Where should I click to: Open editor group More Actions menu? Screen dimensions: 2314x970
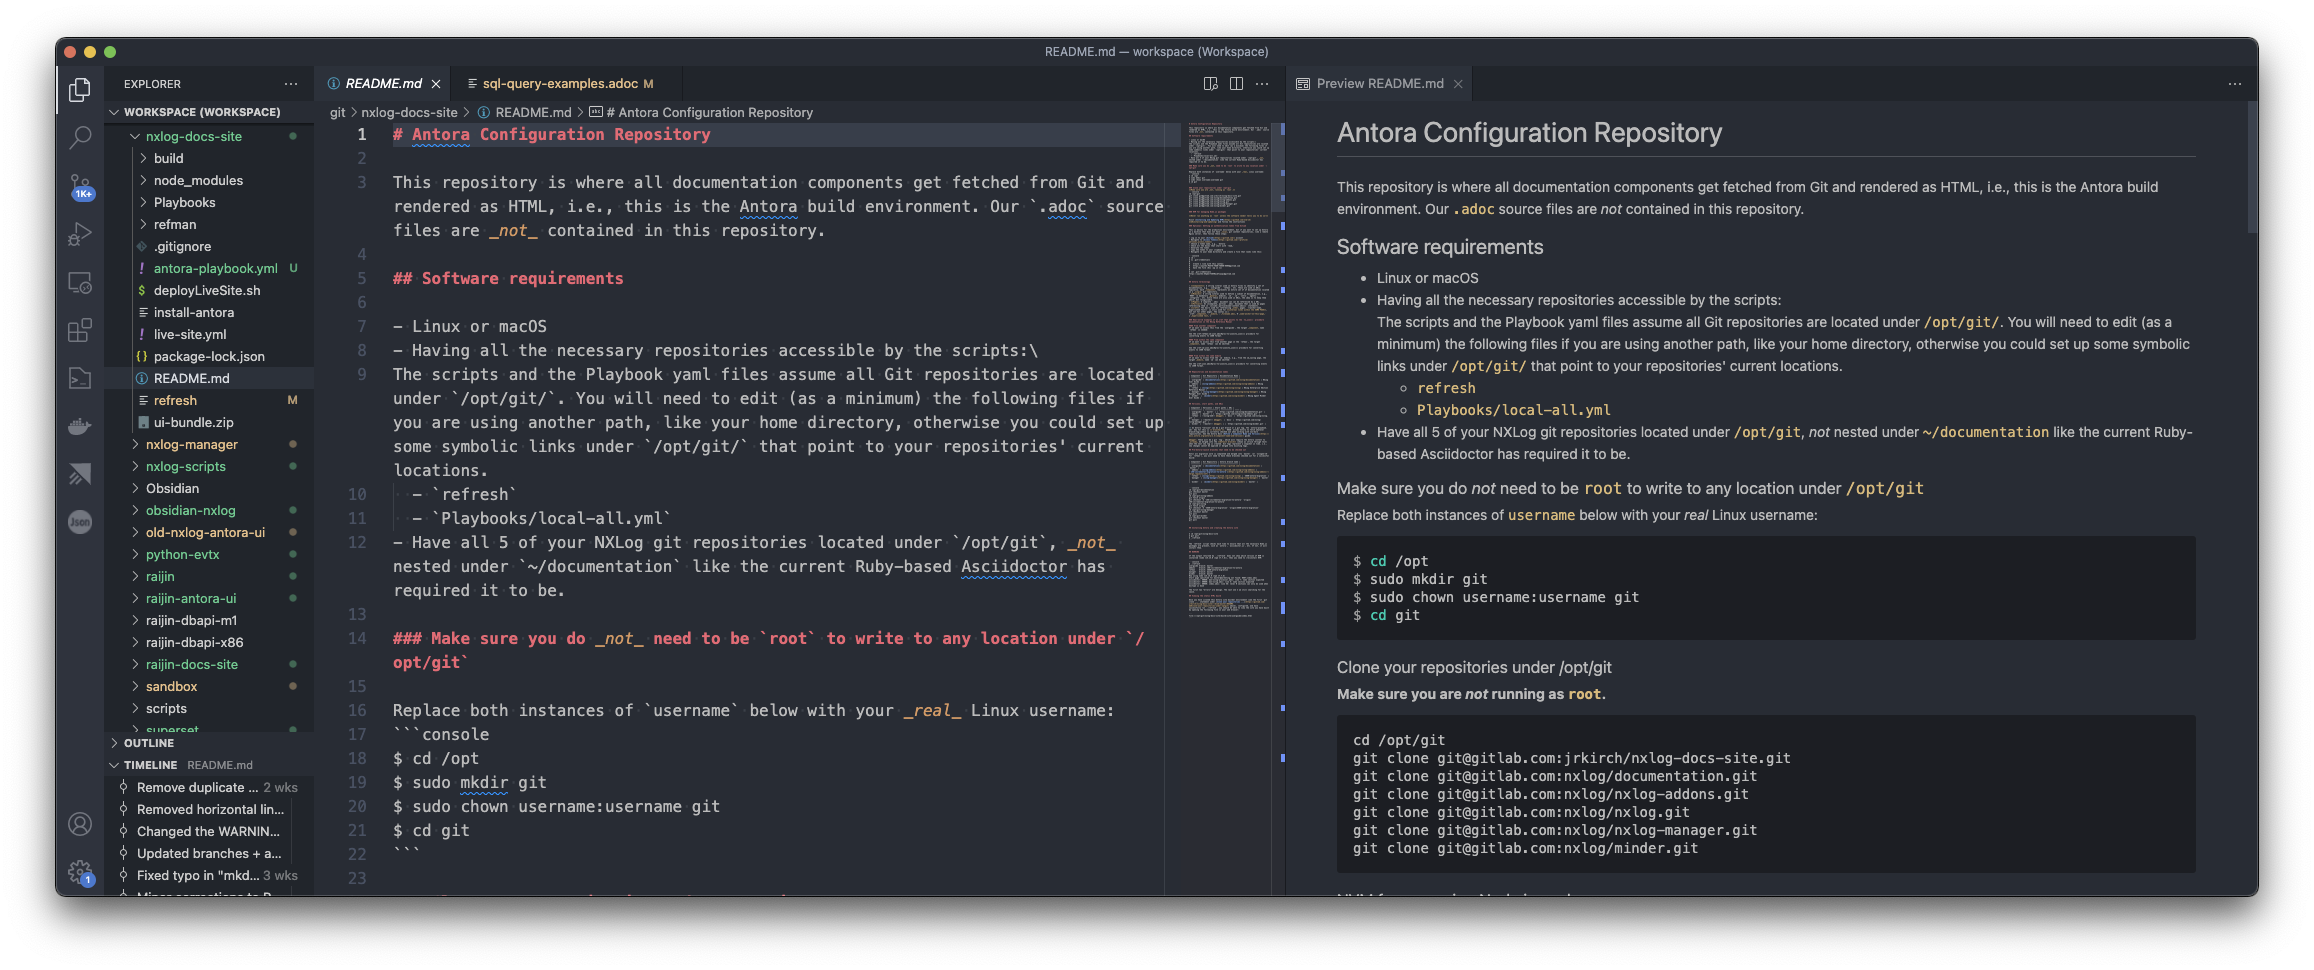(1263, 84)
